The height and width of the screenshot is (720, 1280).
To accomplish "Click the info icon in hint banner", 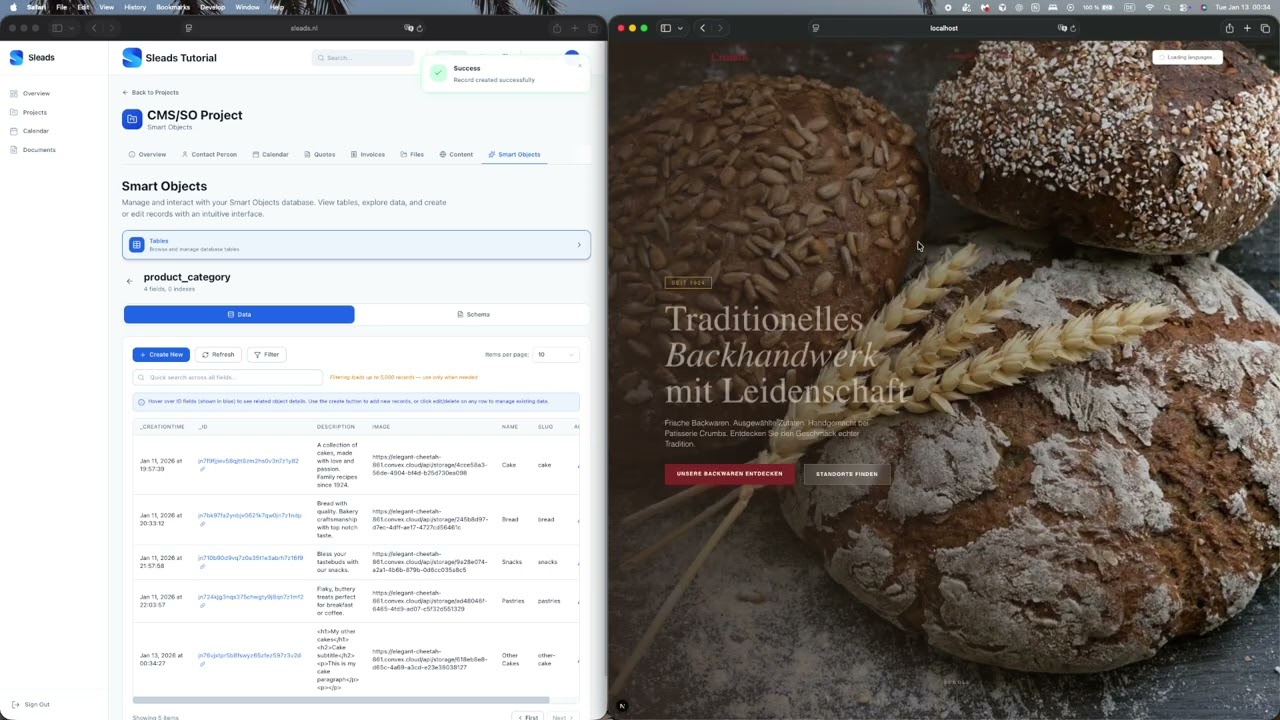I will 141,401.
